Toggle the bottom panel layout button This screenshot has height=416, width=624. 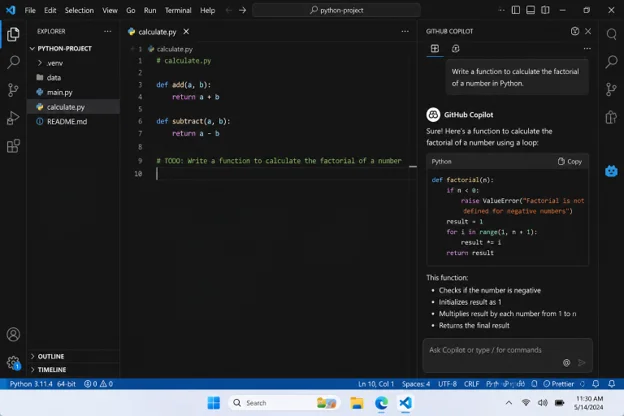point(530,10)
